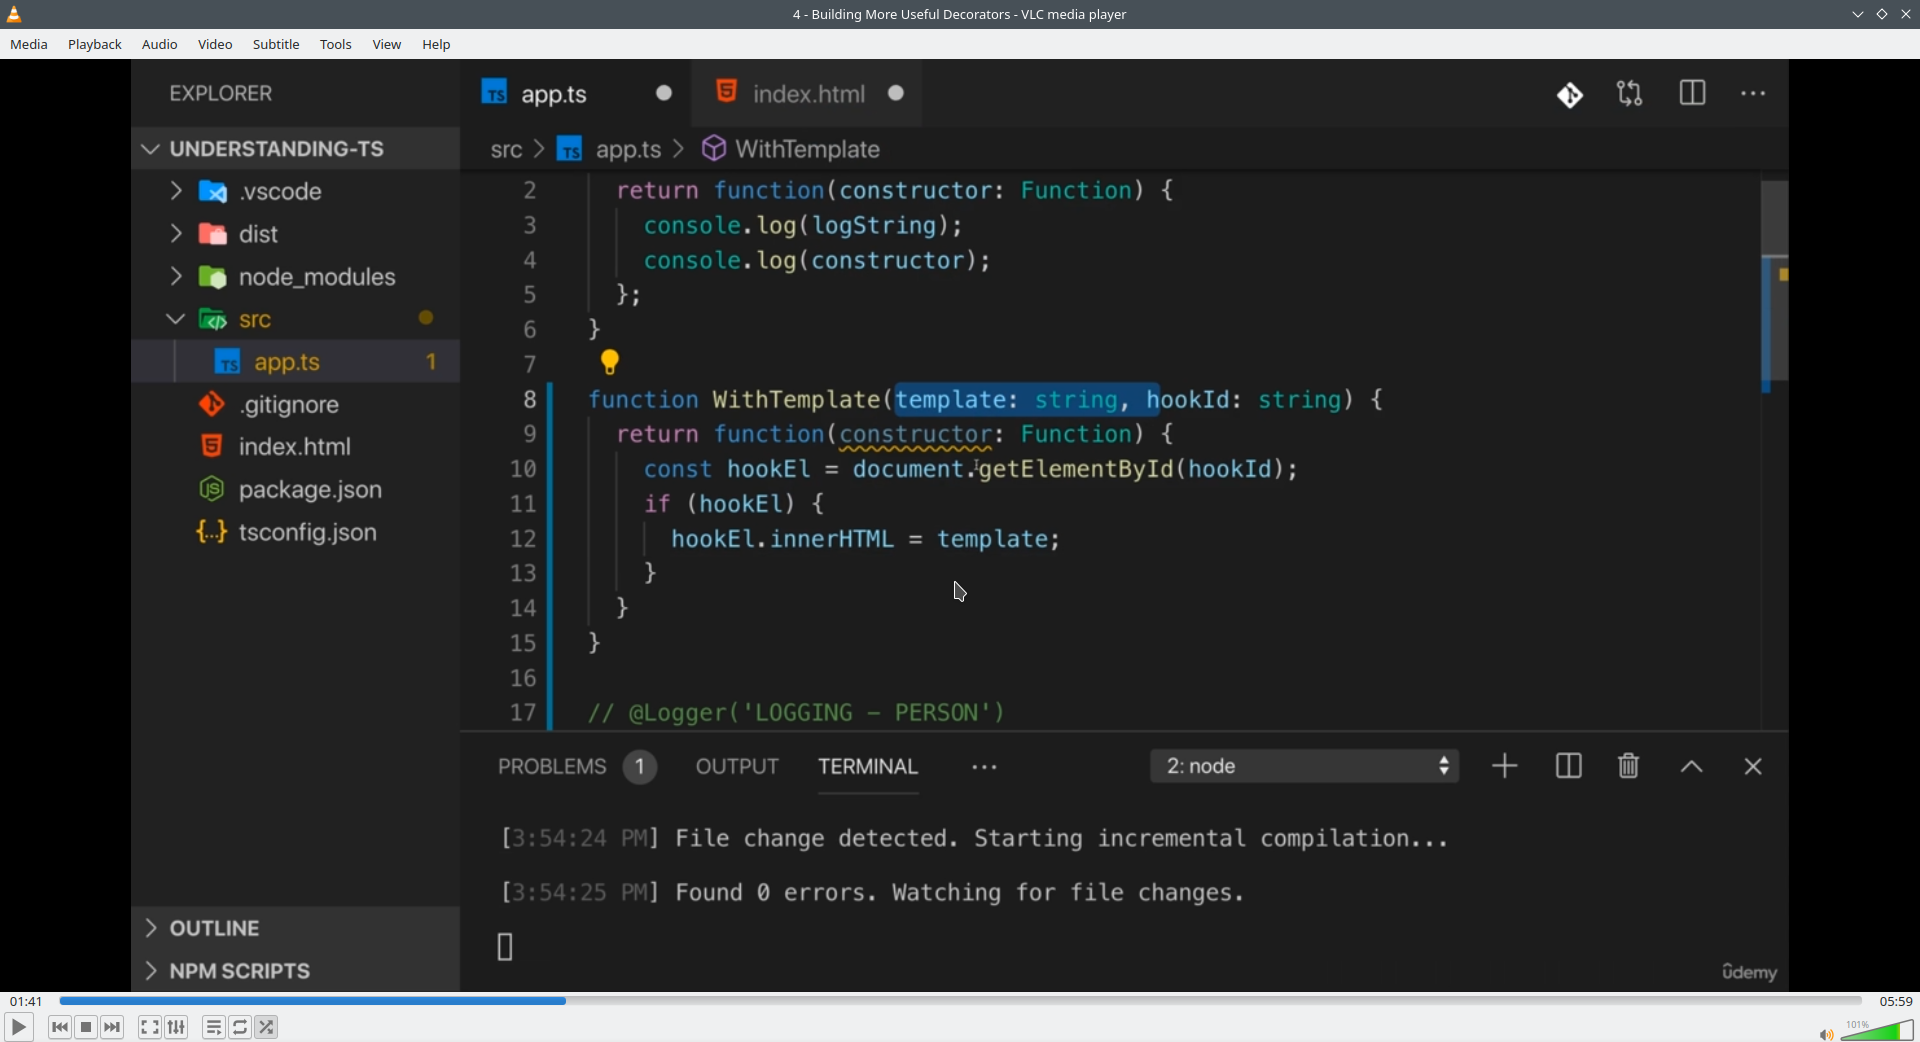The image size is (1920, 1042).
Task: Show more panel tabs ellipsis
Action: click(x=985, y=768)
